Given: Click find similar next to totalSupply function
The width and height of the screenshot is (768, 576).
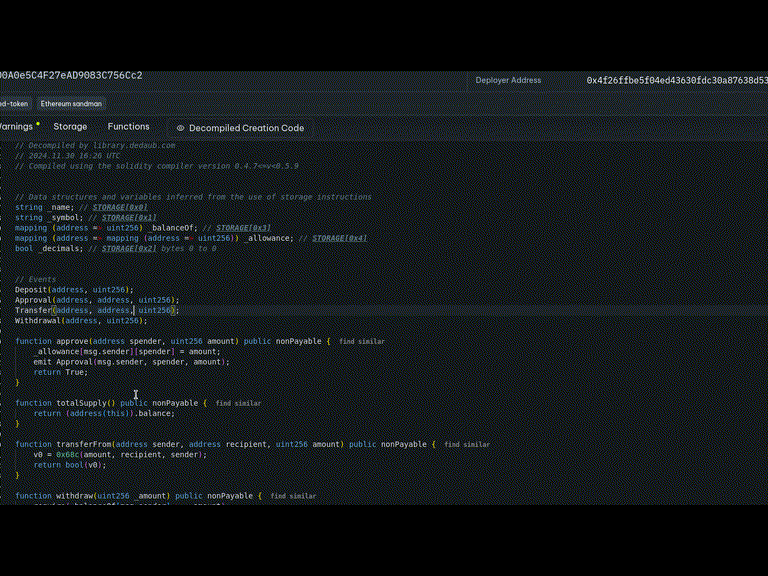Looking at the screenshot, I should pyautogui.click(x=238, y=403).
